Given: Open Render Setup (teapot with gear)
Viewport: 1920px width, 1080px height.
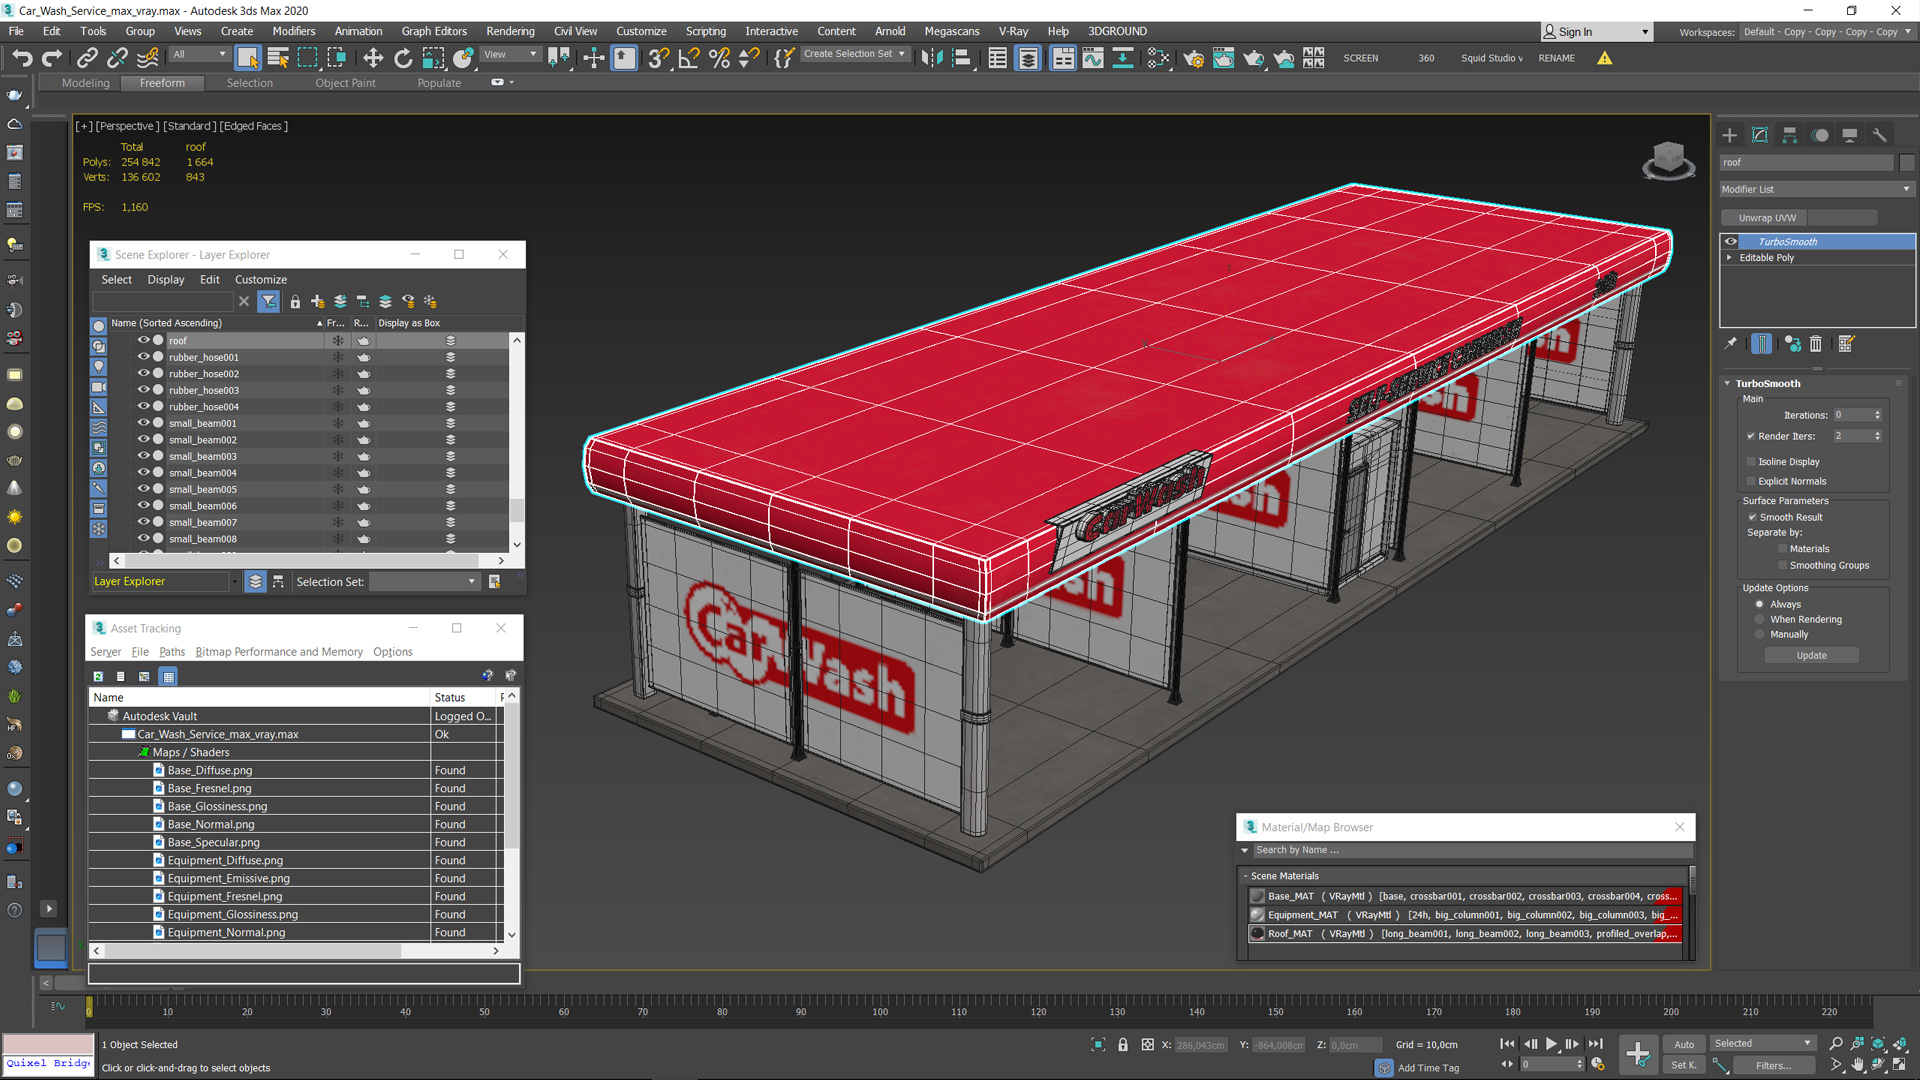Looking at the screenshot, I should click(x=1193, y=58).
